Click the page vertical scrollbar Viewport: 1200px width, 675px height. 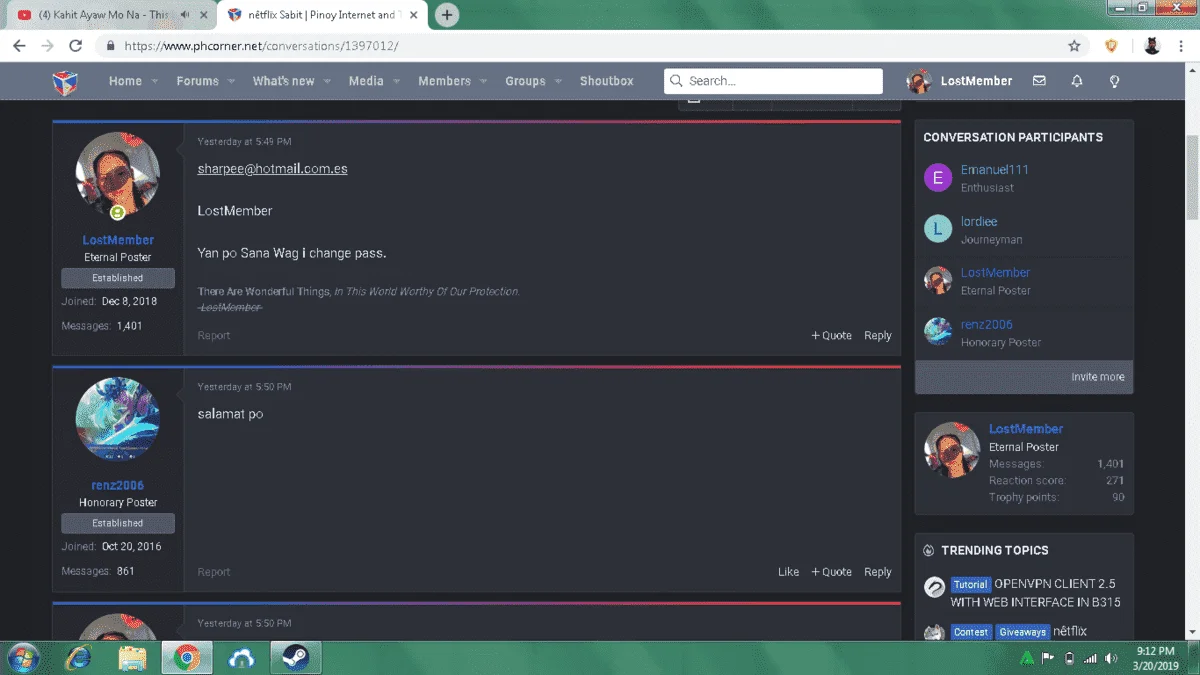click(1192, 180)
